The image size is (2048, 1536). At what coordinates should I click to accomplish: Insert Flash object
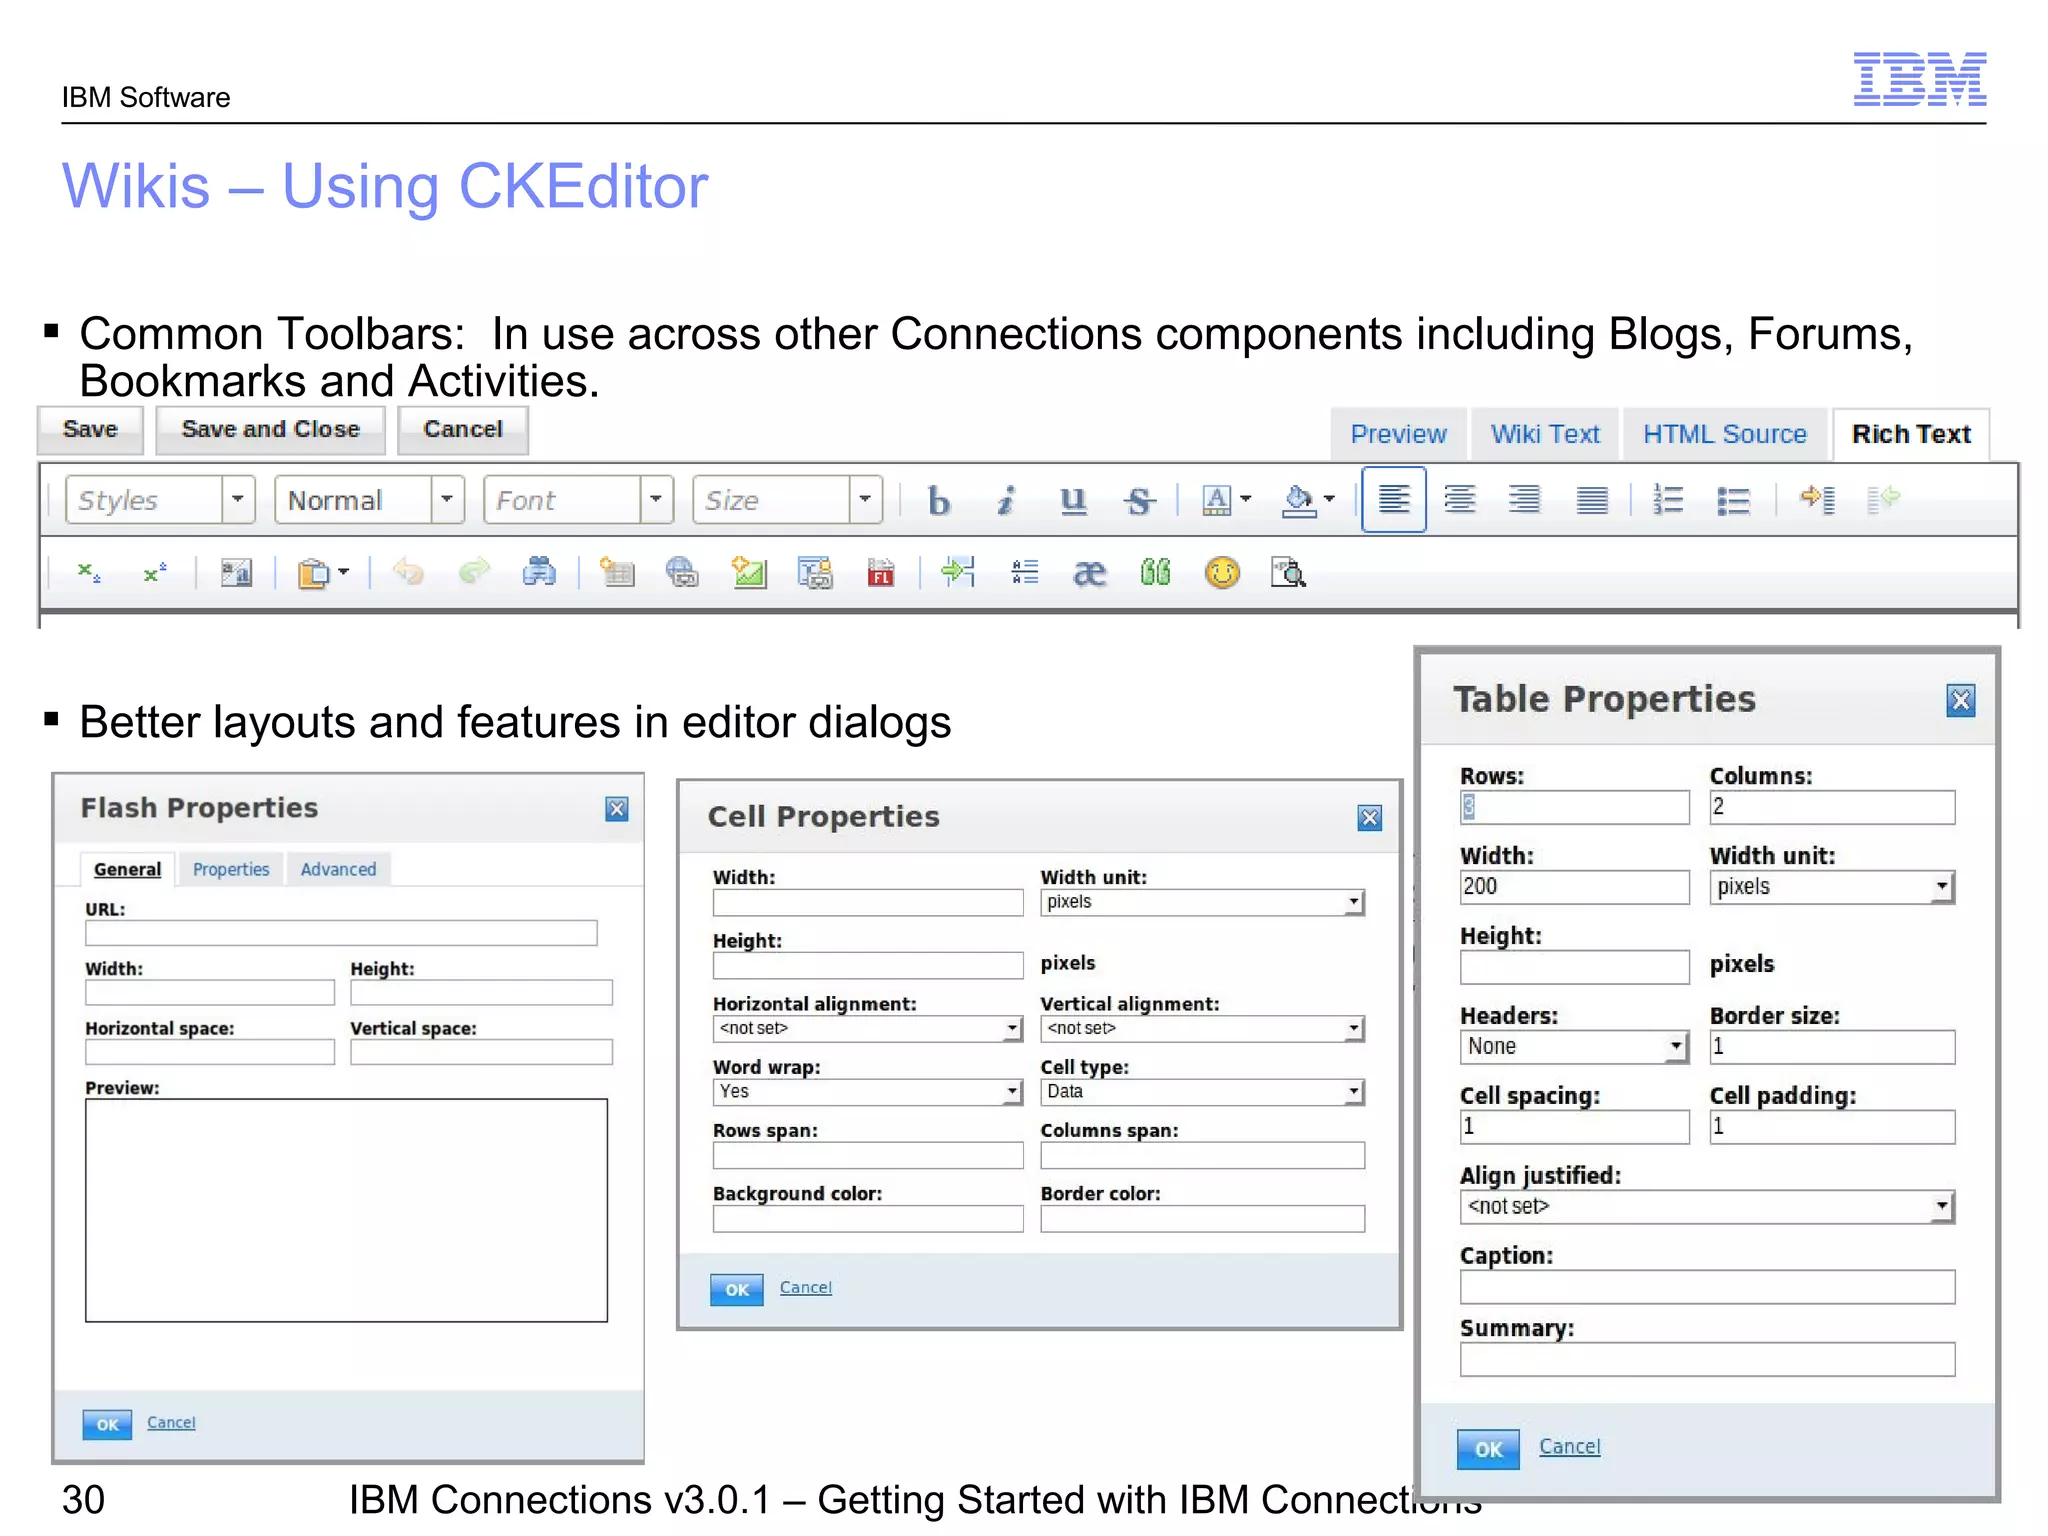pyautogui.click(x=880, y=573)
